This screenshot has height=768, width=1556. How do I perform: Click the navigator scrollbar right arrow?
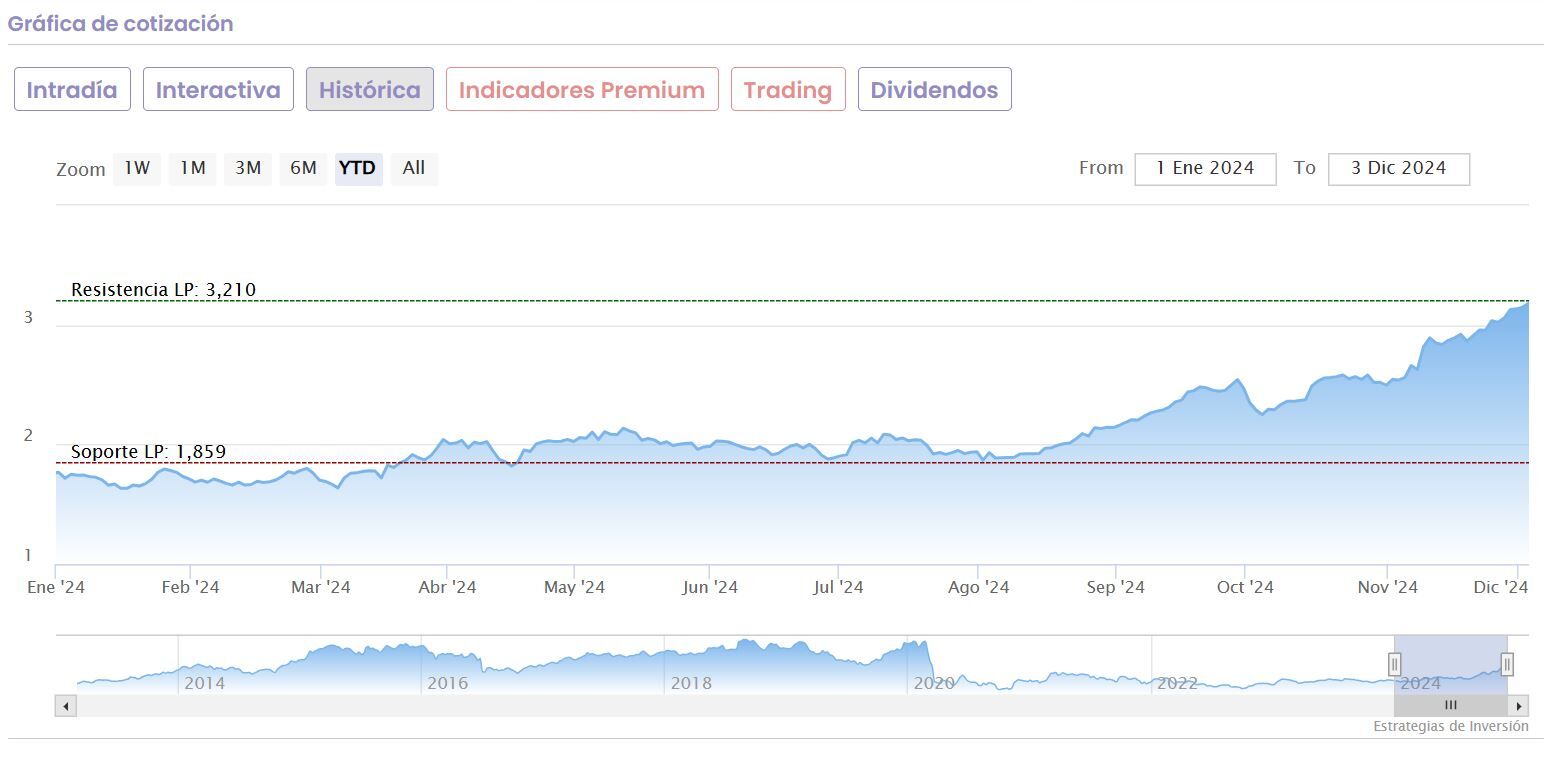coord(1519,706)
